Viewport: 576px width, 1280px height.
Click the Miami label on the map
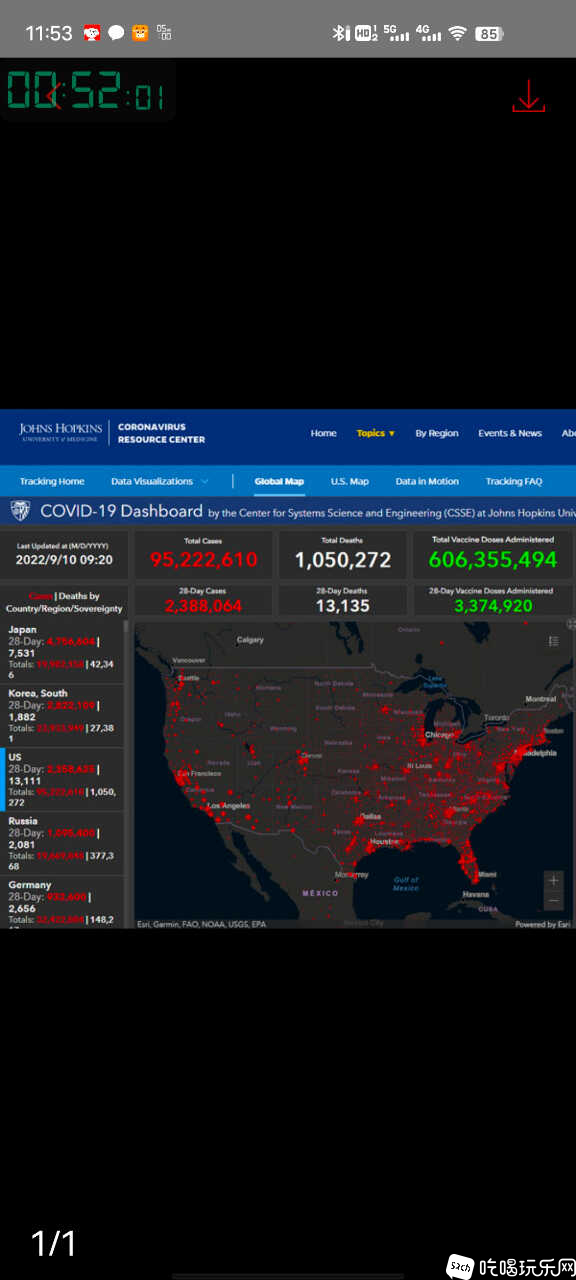486,874
